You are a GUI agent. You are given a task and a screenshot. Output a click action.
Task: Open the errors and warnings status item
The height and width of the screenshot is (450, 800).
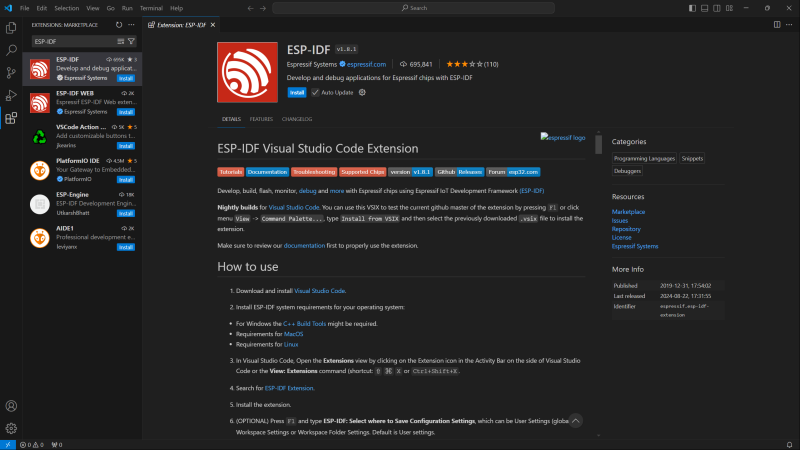coord(31,445)
